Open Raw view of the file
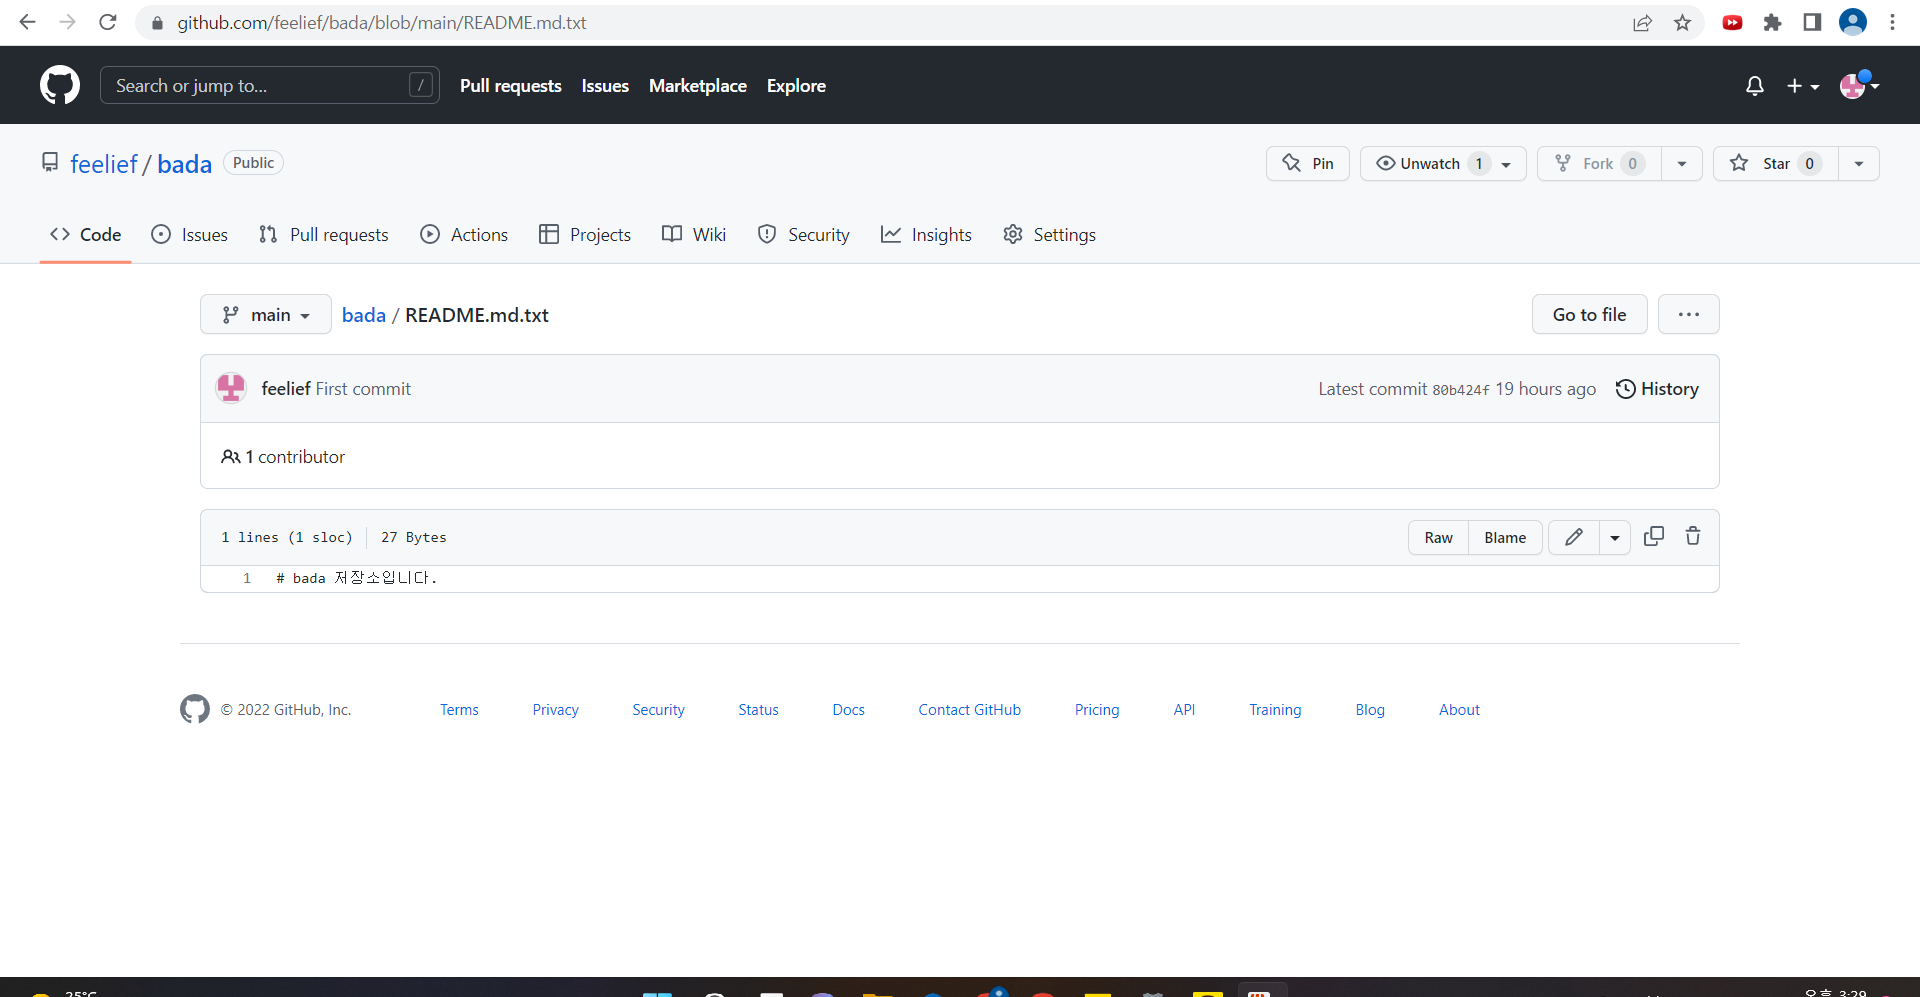 [x=1437, y=537]
